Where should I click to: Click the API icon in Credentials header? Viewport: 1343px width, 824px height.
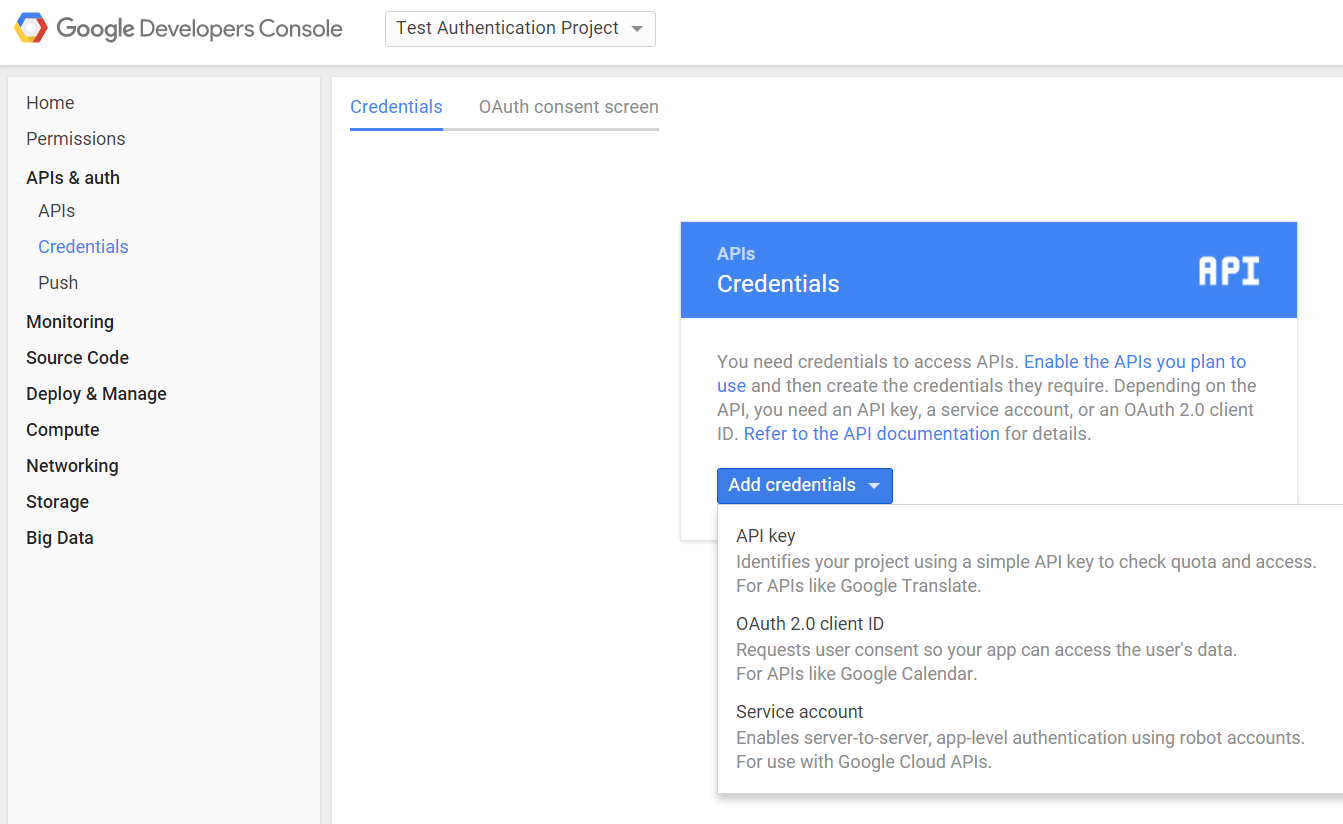1228,271
